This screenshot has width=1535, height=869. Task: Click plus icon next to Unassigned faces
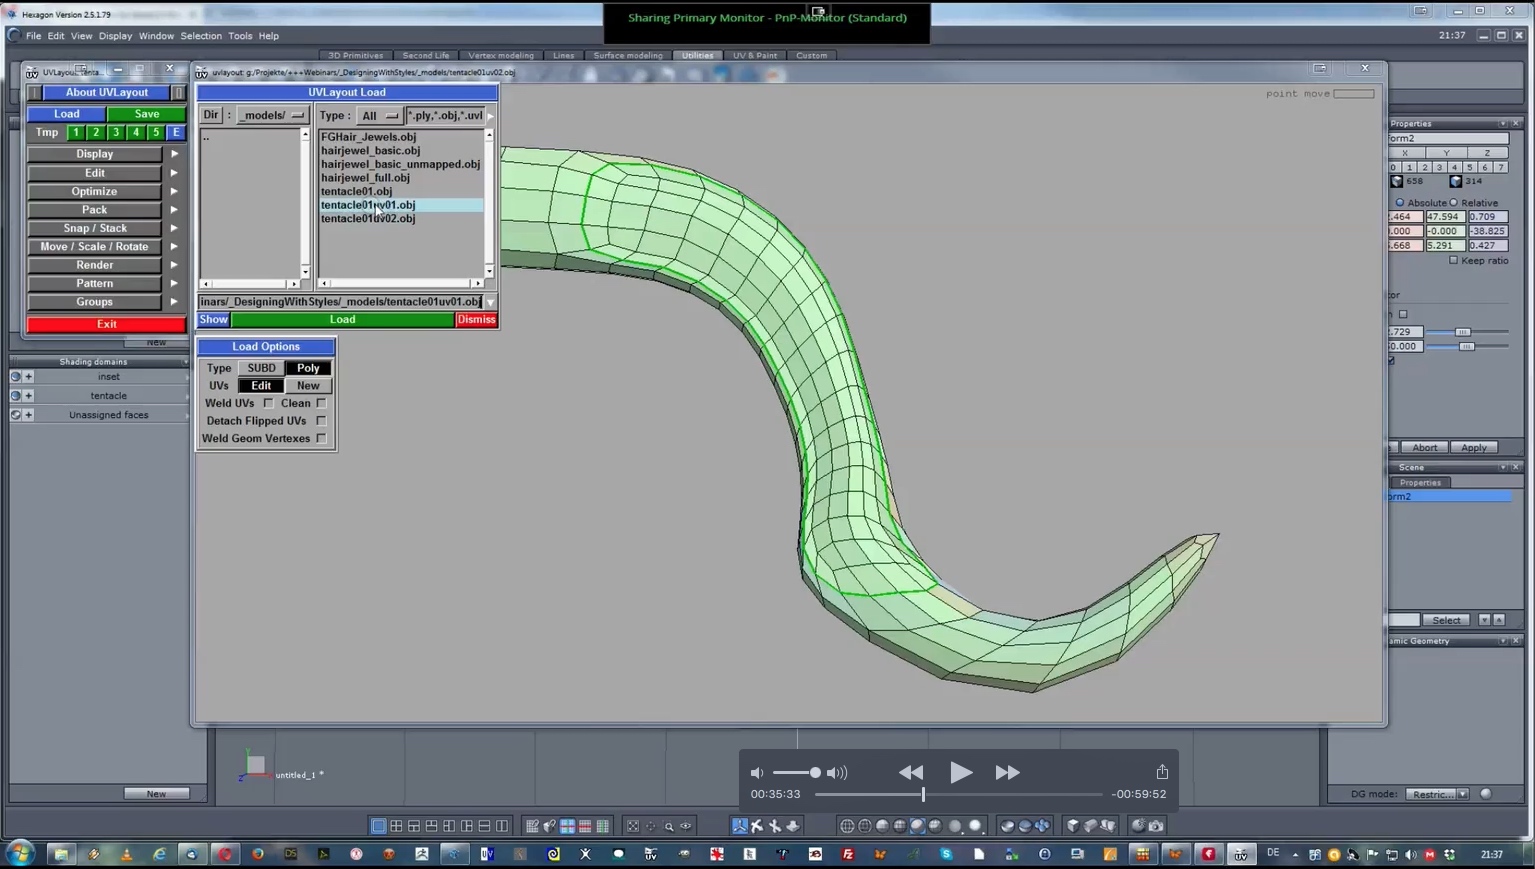click(28, 415)
